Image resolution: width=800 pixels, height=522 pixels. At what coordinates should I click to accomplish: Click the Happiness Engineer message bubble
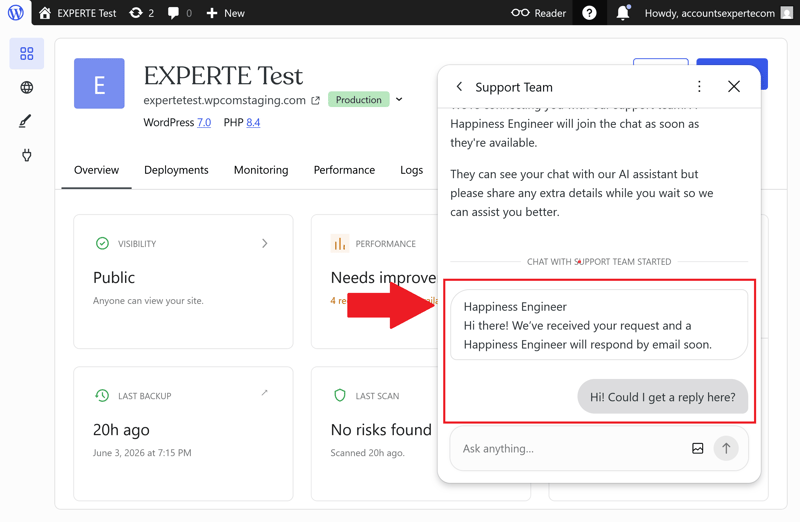click(x=599, y=325)
